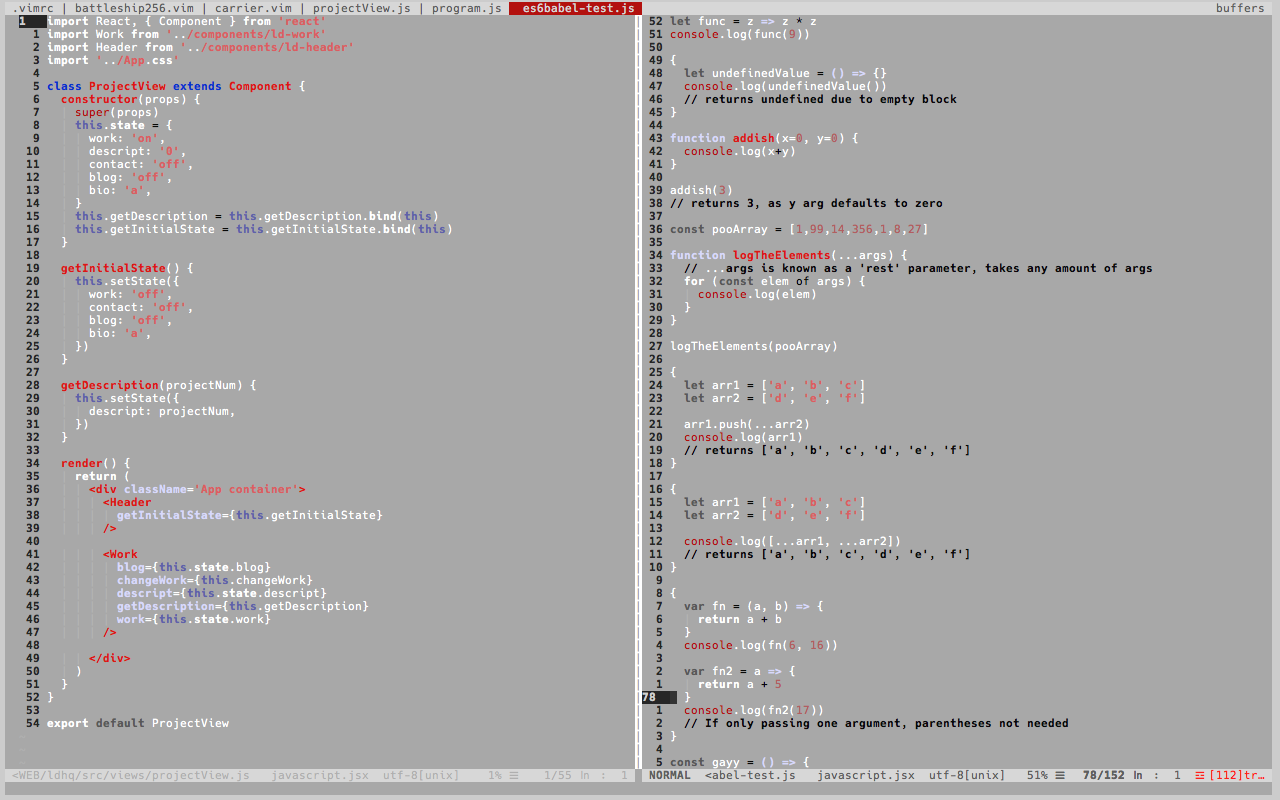Click "import Work from '../components/ld-work'" line

187,34
